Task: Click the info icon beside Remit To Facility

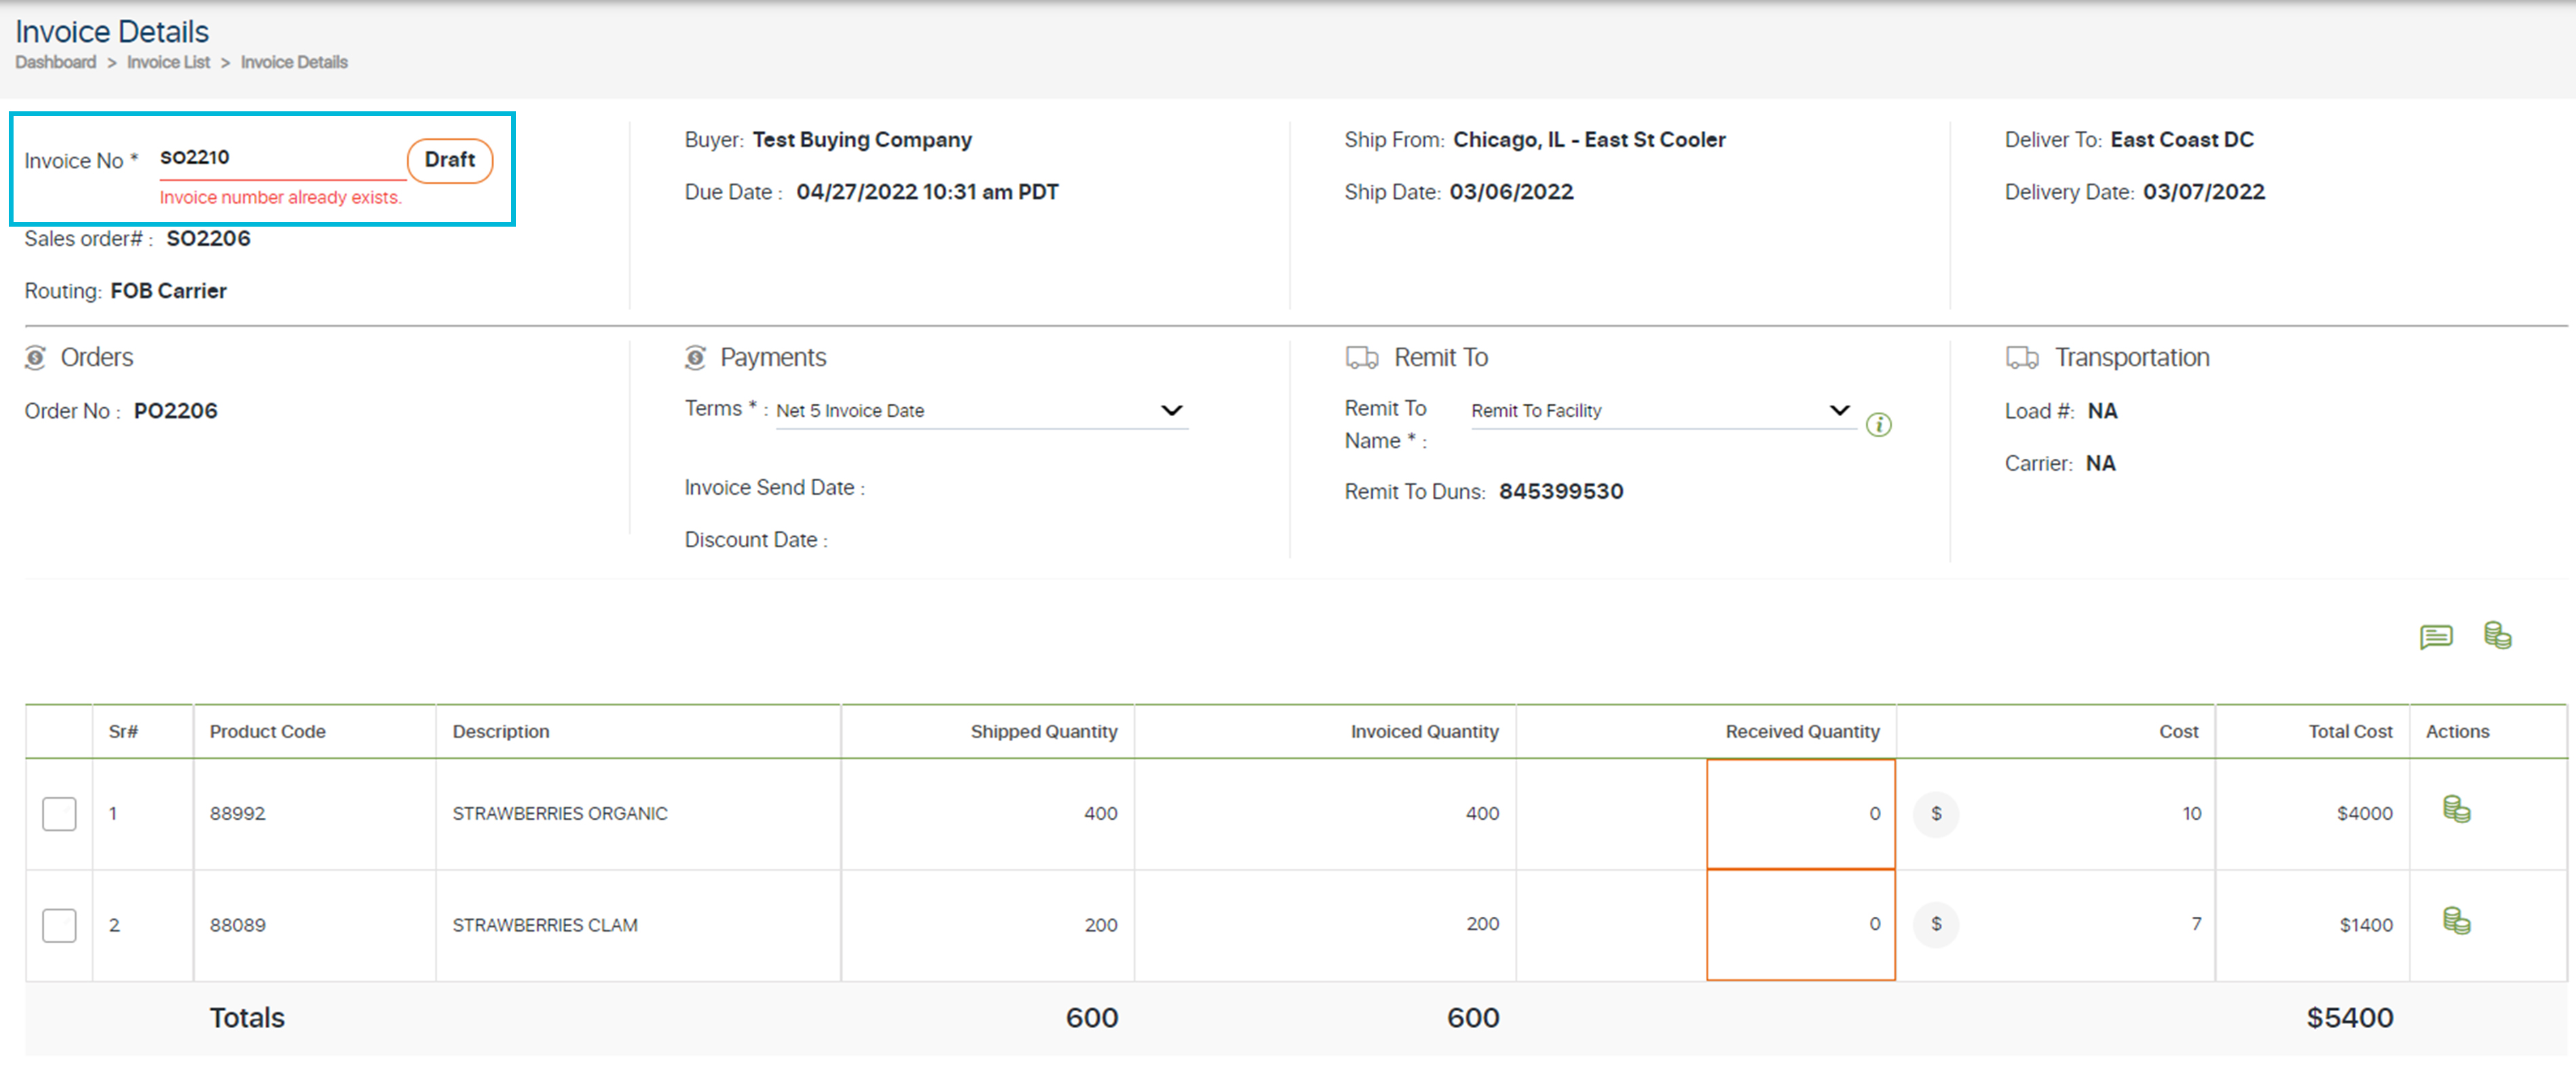Action: coord(1880,425)
